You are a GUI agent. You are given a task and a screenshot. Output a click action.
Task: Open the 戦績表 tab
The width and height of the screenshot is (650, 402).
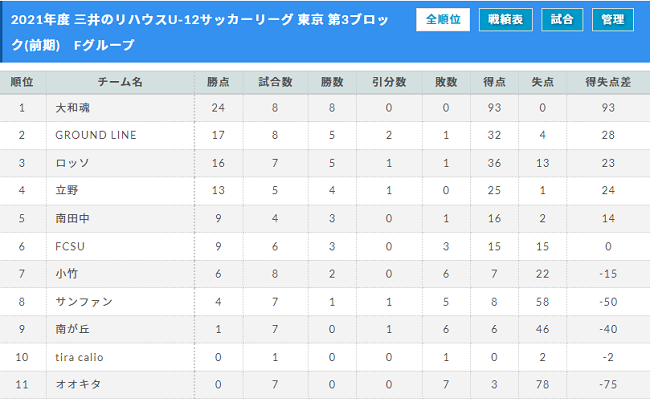pyautogui.click(x=505, y=19)
